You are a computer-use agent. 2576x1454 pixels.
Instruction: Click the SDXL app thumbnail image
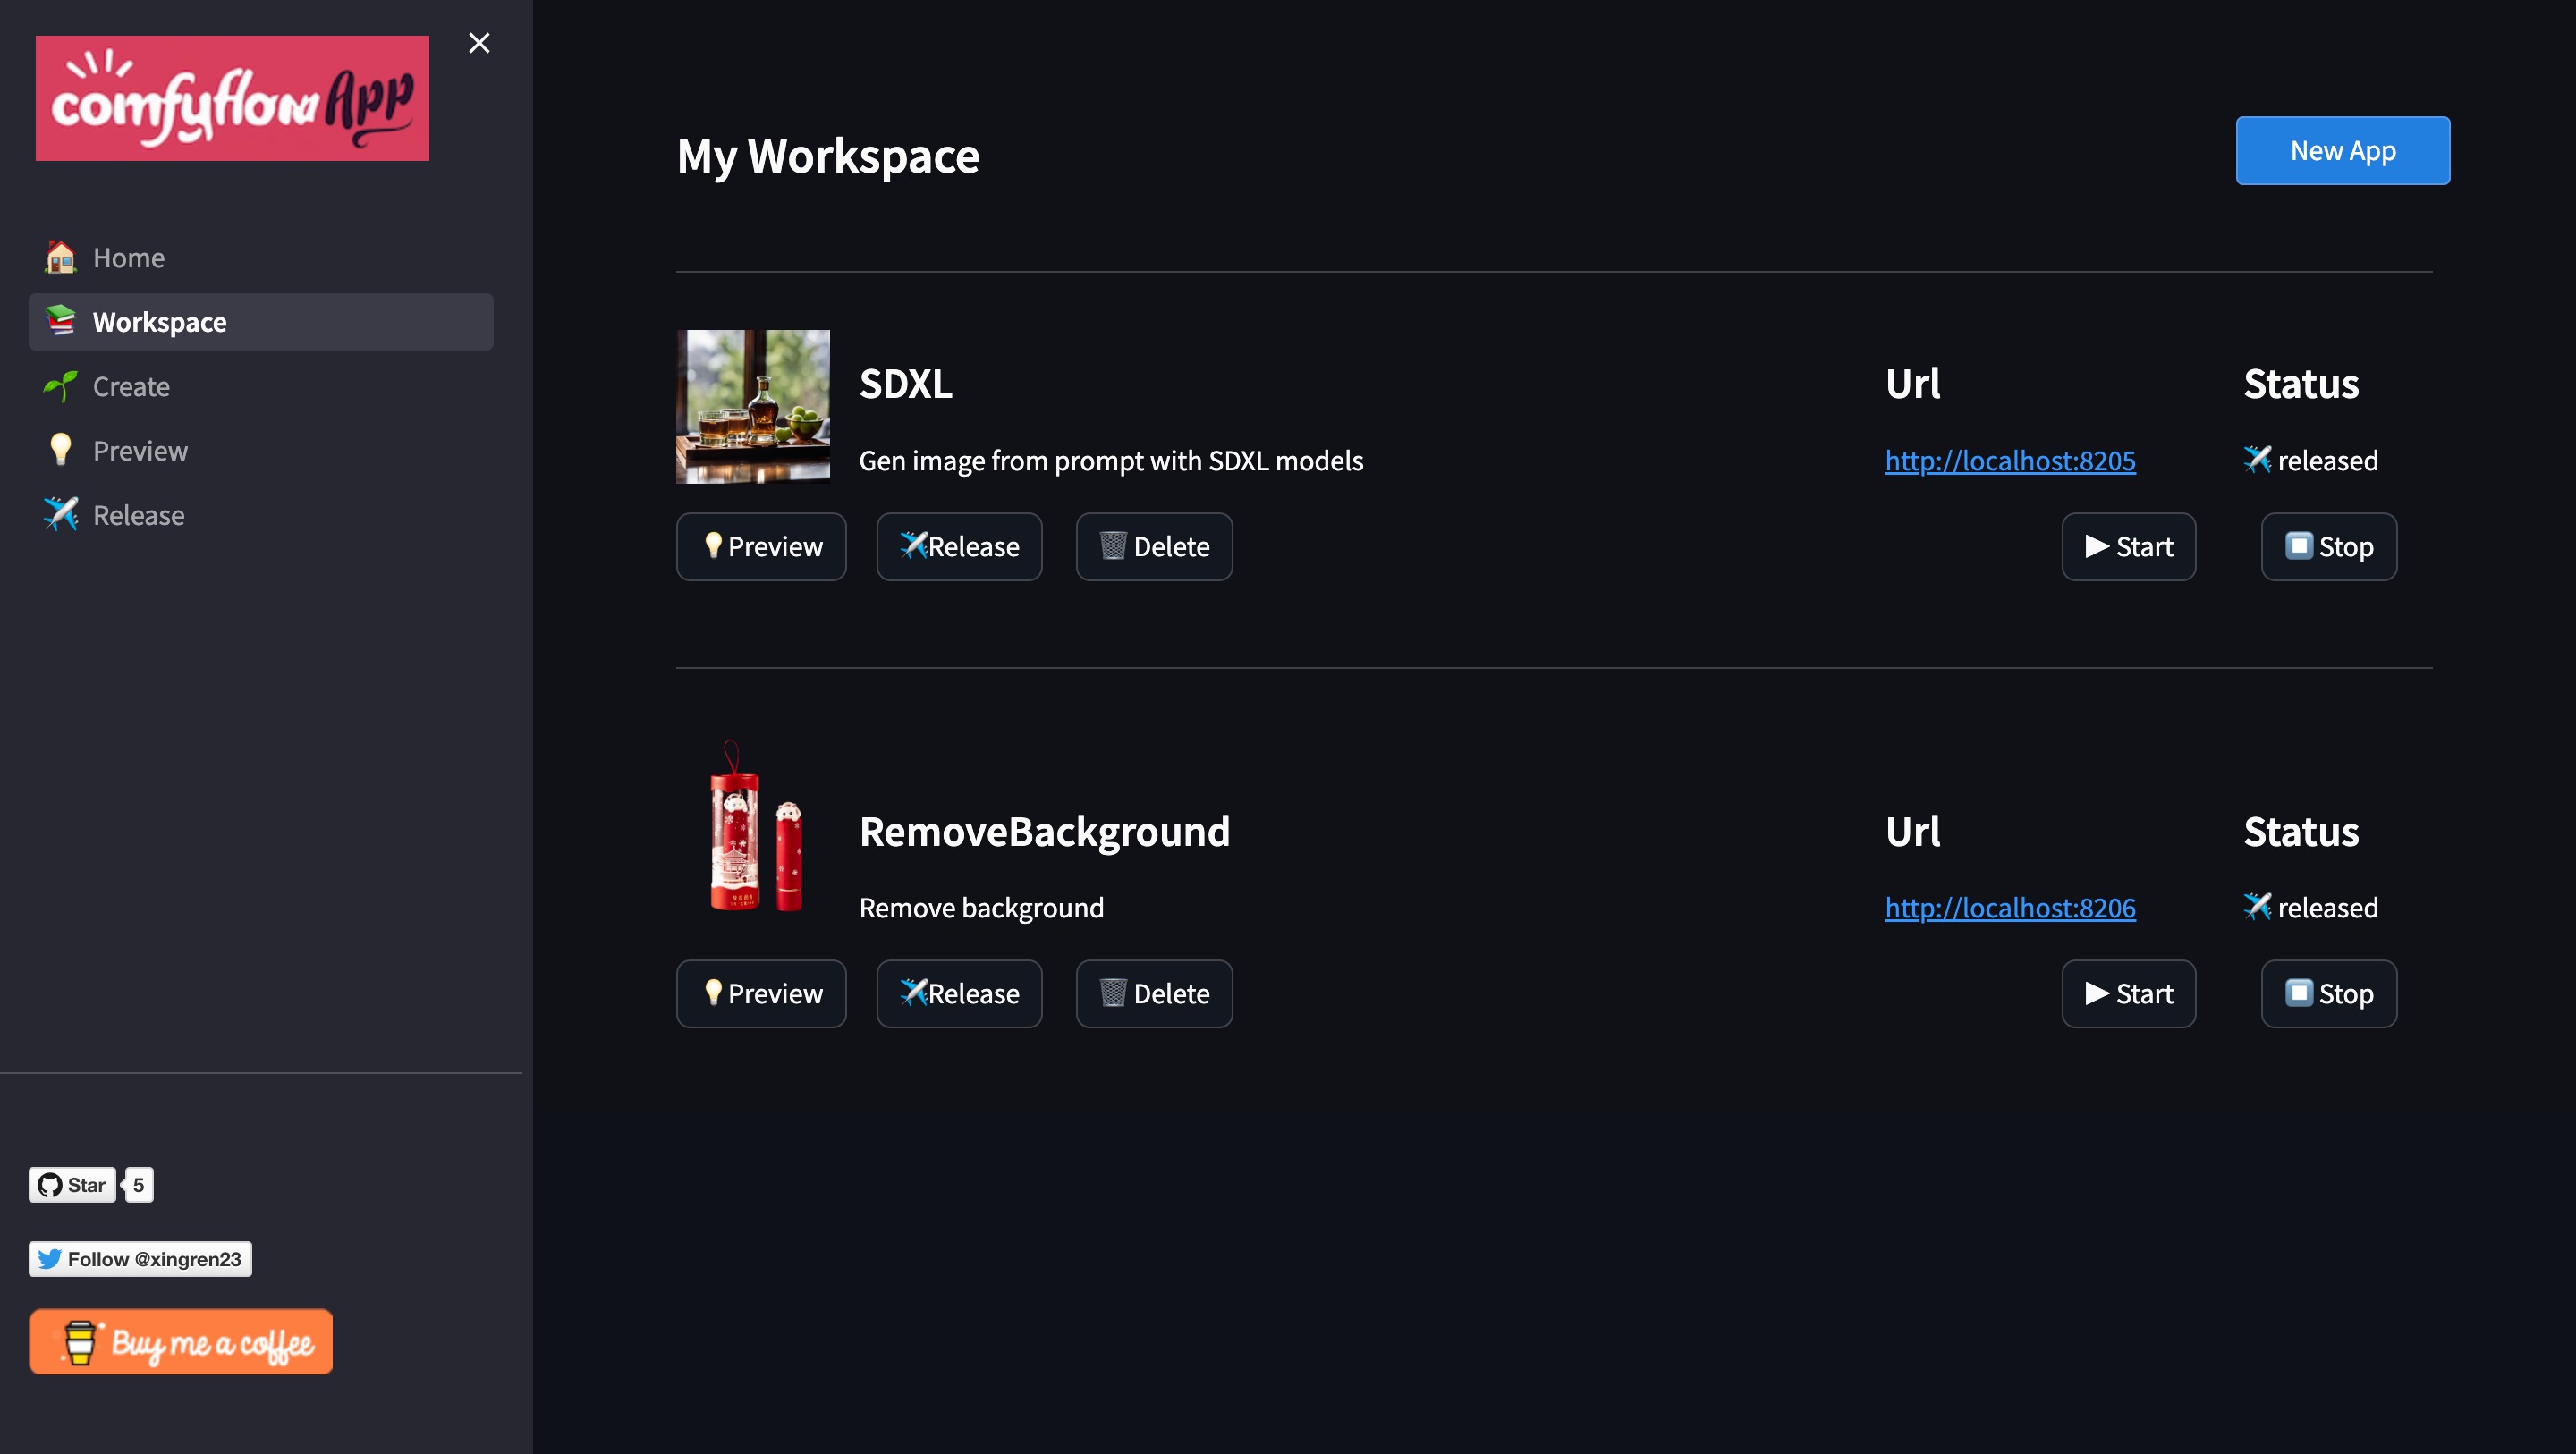(x=753, y=407)
